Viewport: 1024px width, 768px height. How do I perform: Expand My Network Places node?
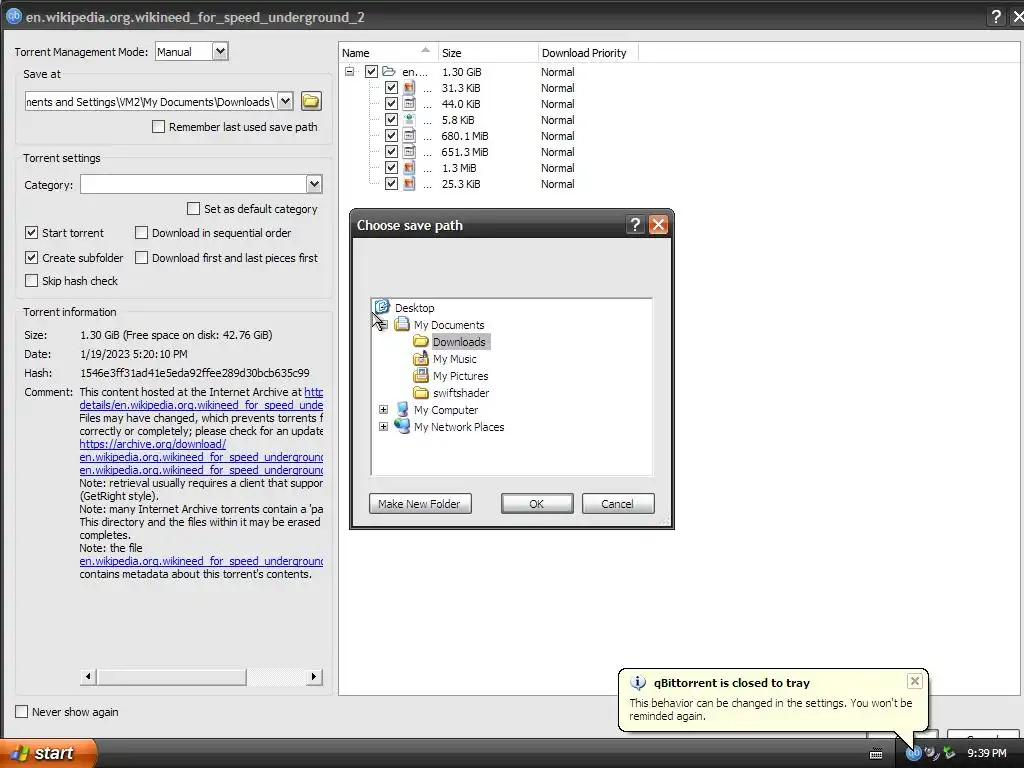pyautogui.click(x=383, y=426)
